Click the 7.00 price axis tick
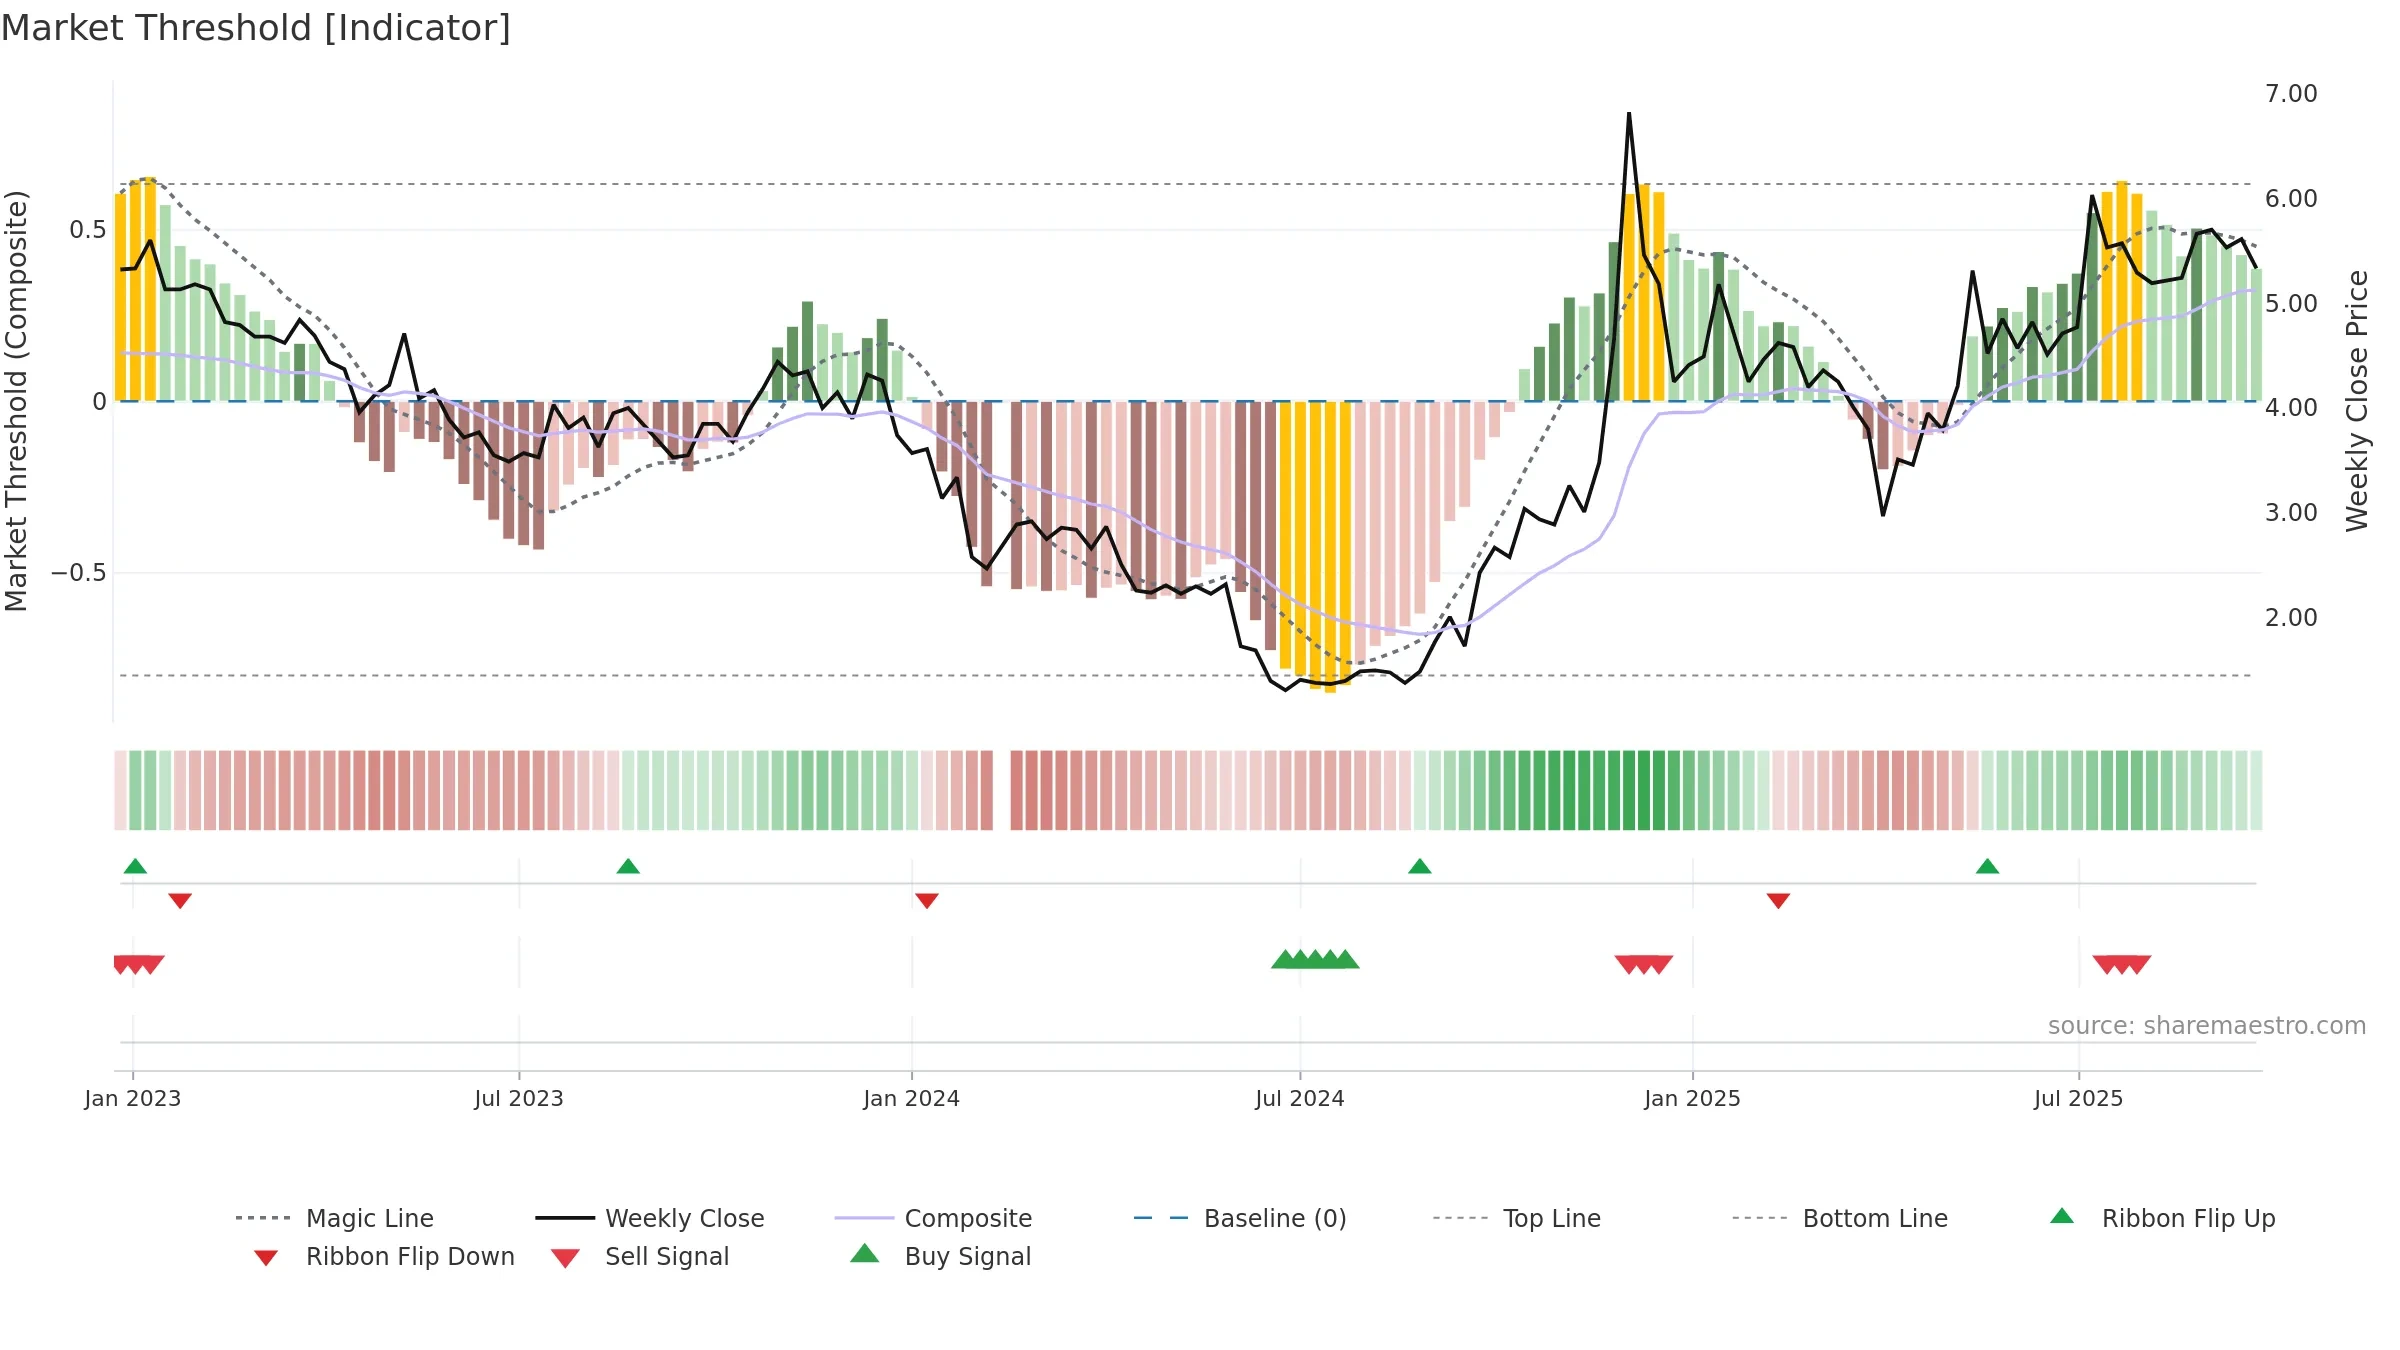This screenshot has height=1350, width=2400. pyautogui.click(x=2291, y=94)
